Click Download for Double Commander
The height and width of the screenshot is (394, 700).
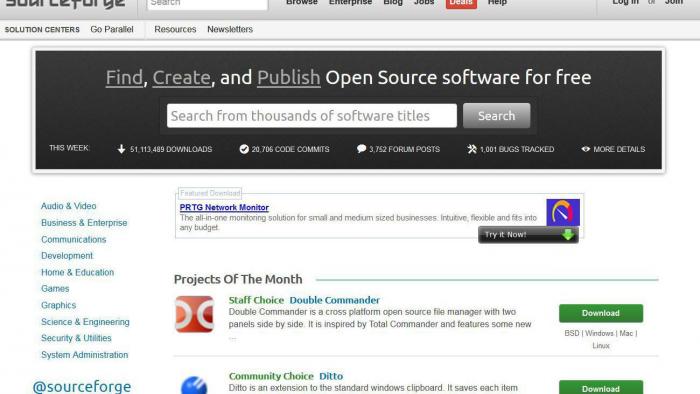pos(601,313)
